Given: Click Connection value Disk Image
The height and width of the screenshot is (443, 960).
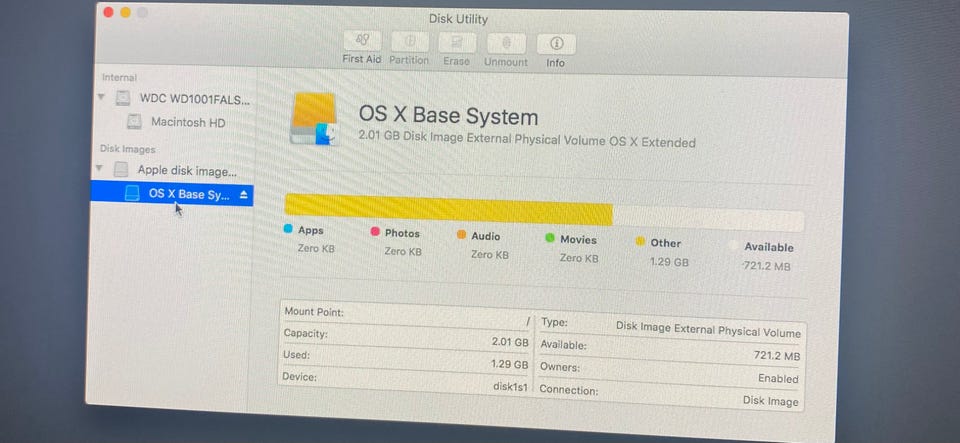Looking at the screenshot, I should [771, 401].
